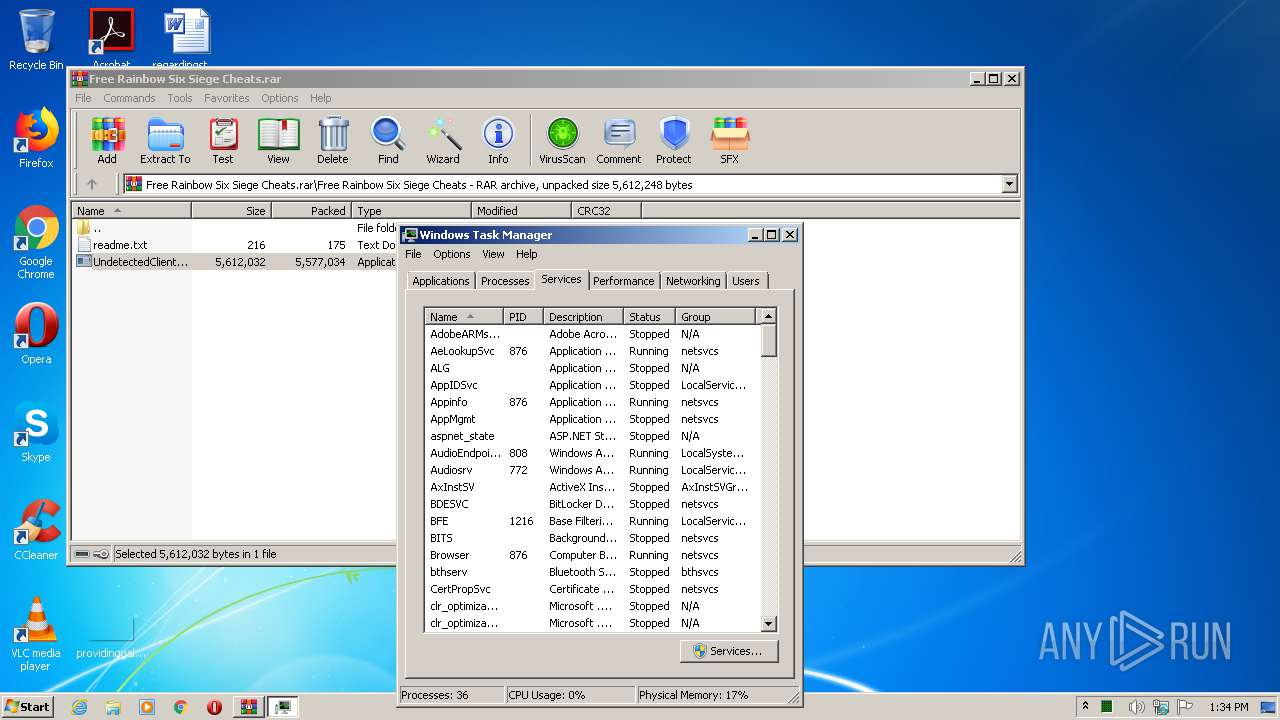Click Internet Explorer taskbar icon
The width and height of the screenshot is (1280, 720).
click(x=79, y=707)
